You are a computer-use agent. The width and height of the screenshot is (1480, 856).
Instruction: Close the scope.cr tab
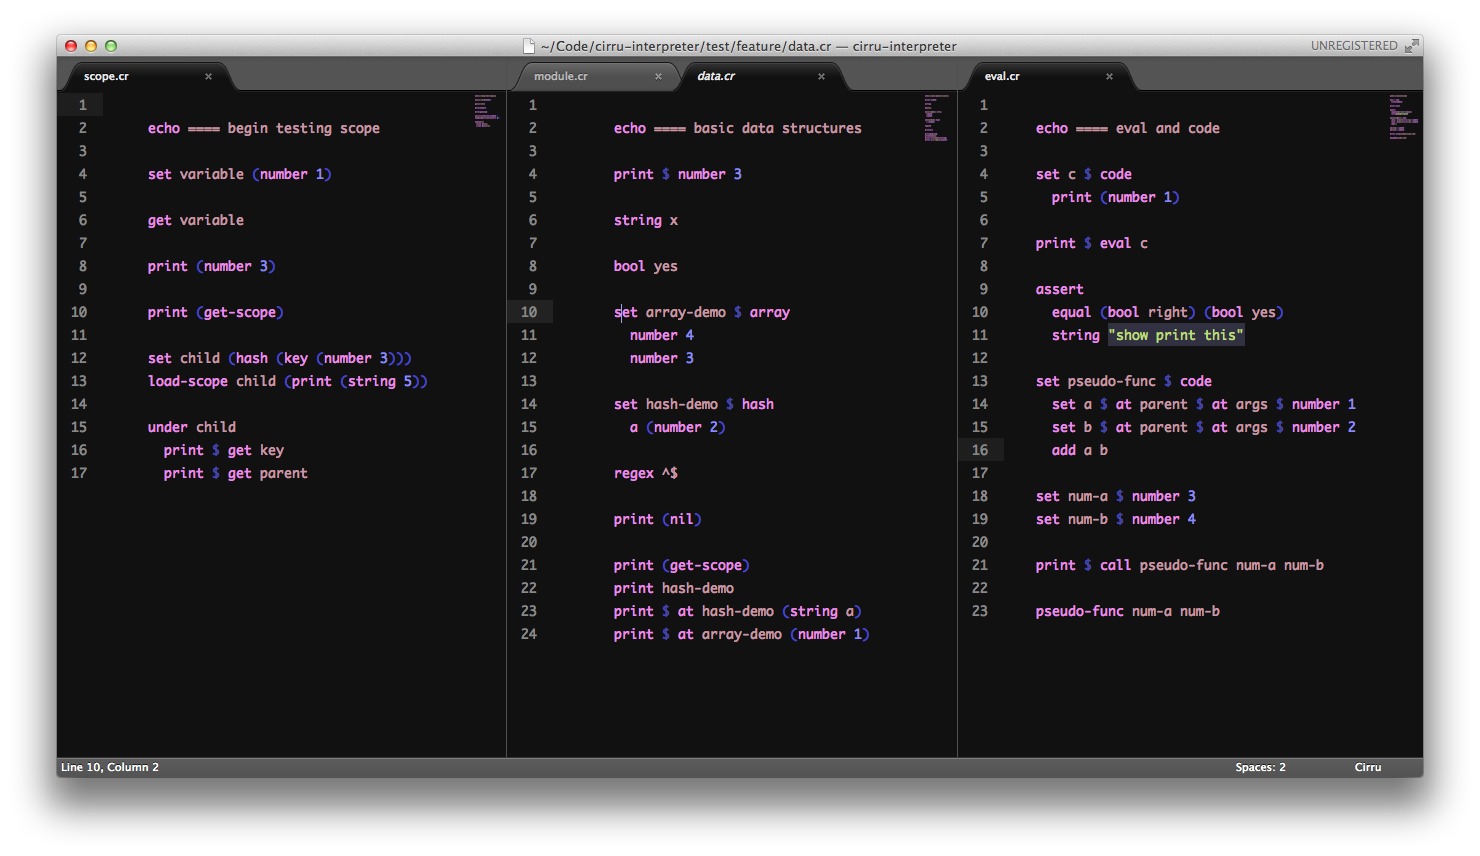tap(208, 76)
